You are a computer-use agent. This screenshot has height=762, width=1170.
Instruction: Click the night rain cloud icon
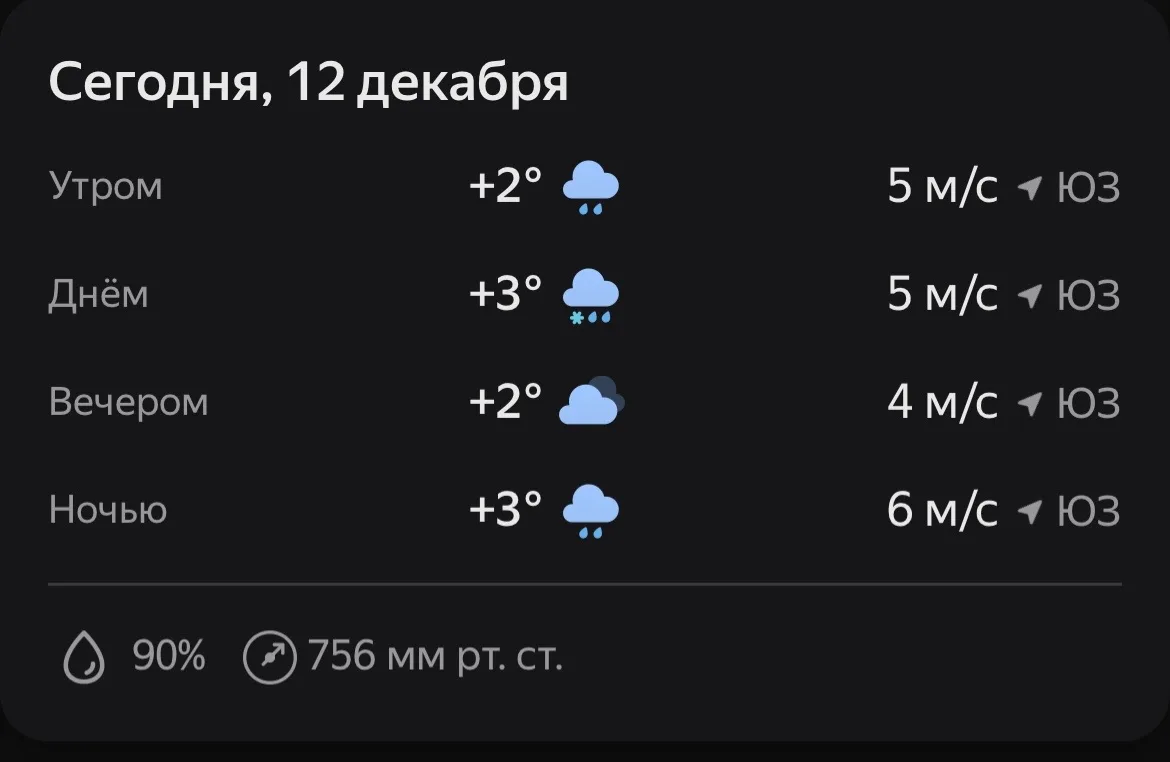click(591, 511)
